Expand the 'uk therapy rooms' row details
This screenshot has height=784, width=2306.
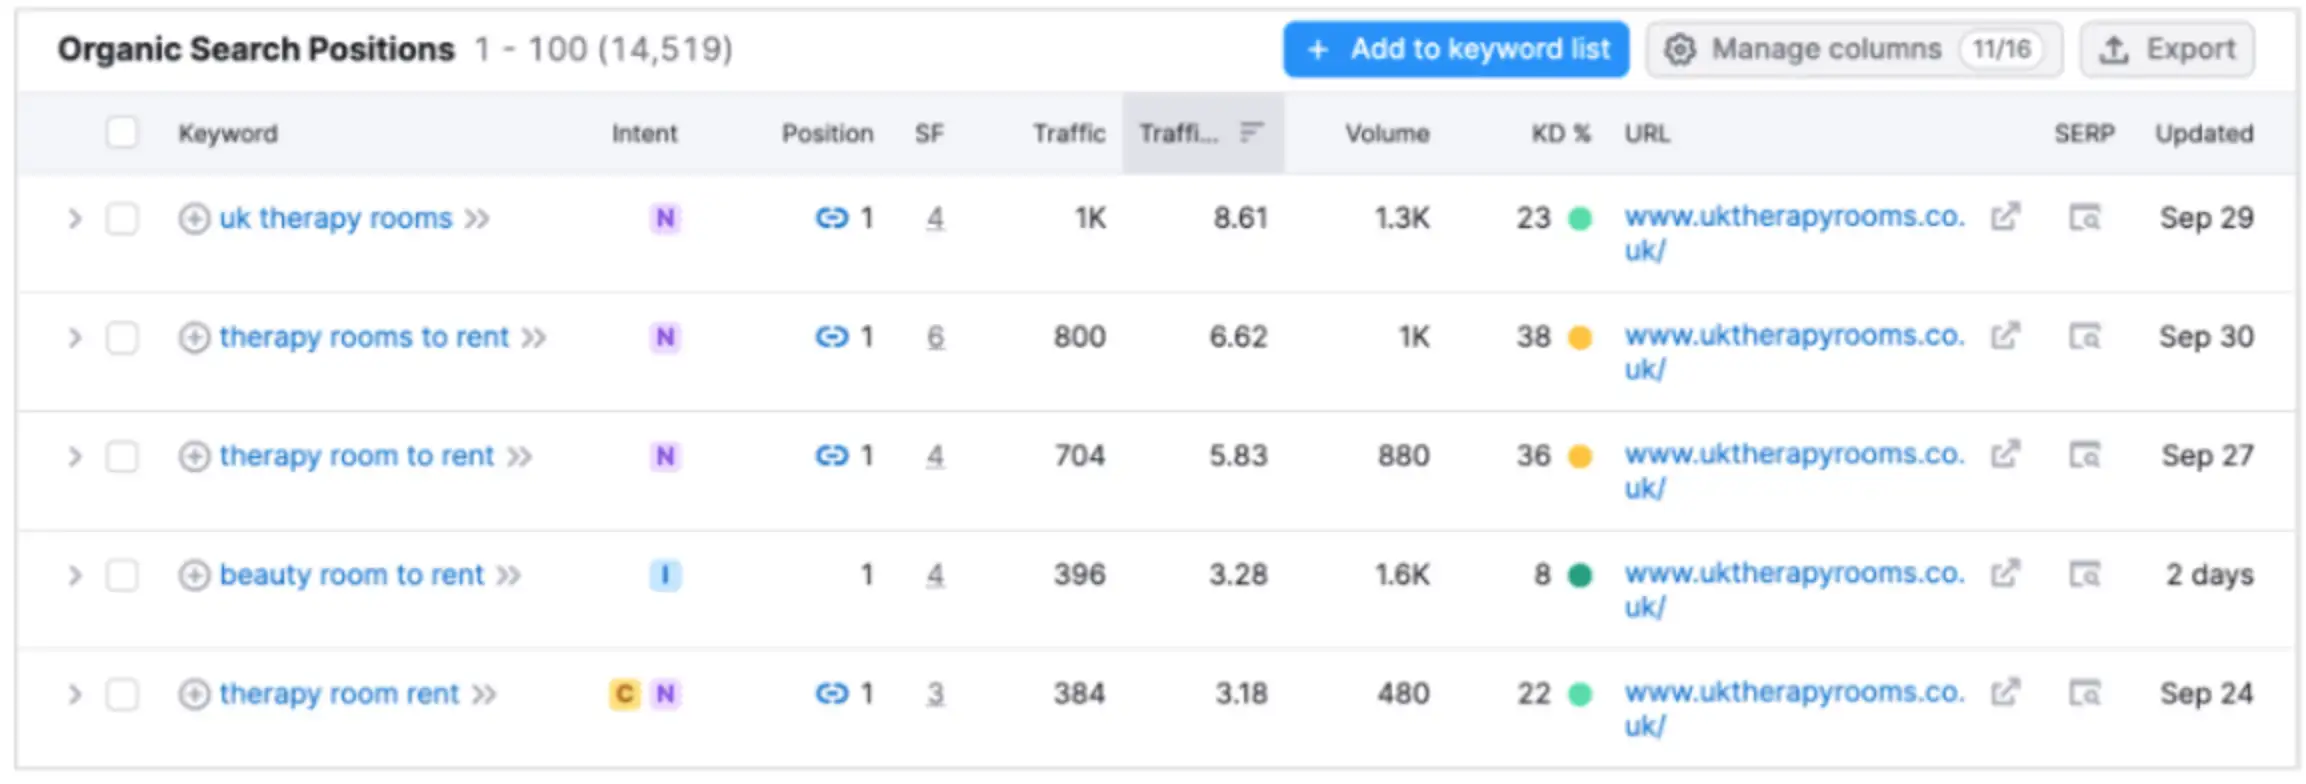coord(74,218)
